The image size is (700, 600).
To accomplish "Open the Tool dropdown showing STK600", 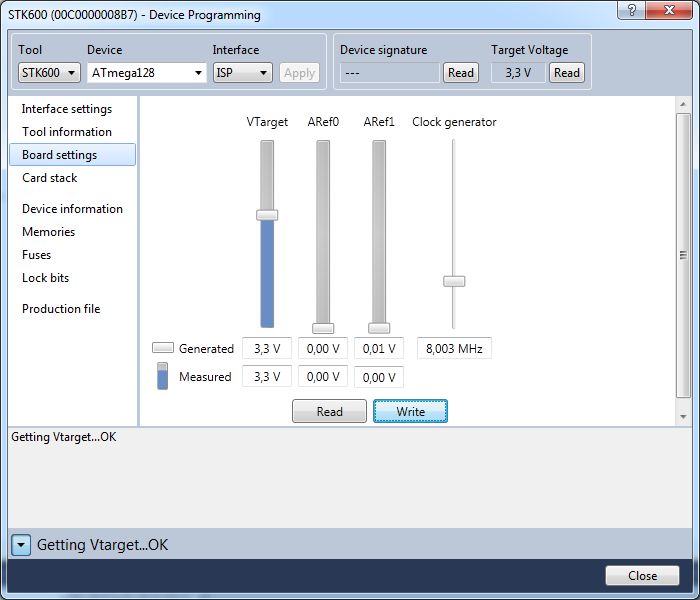I will point(49,72).
